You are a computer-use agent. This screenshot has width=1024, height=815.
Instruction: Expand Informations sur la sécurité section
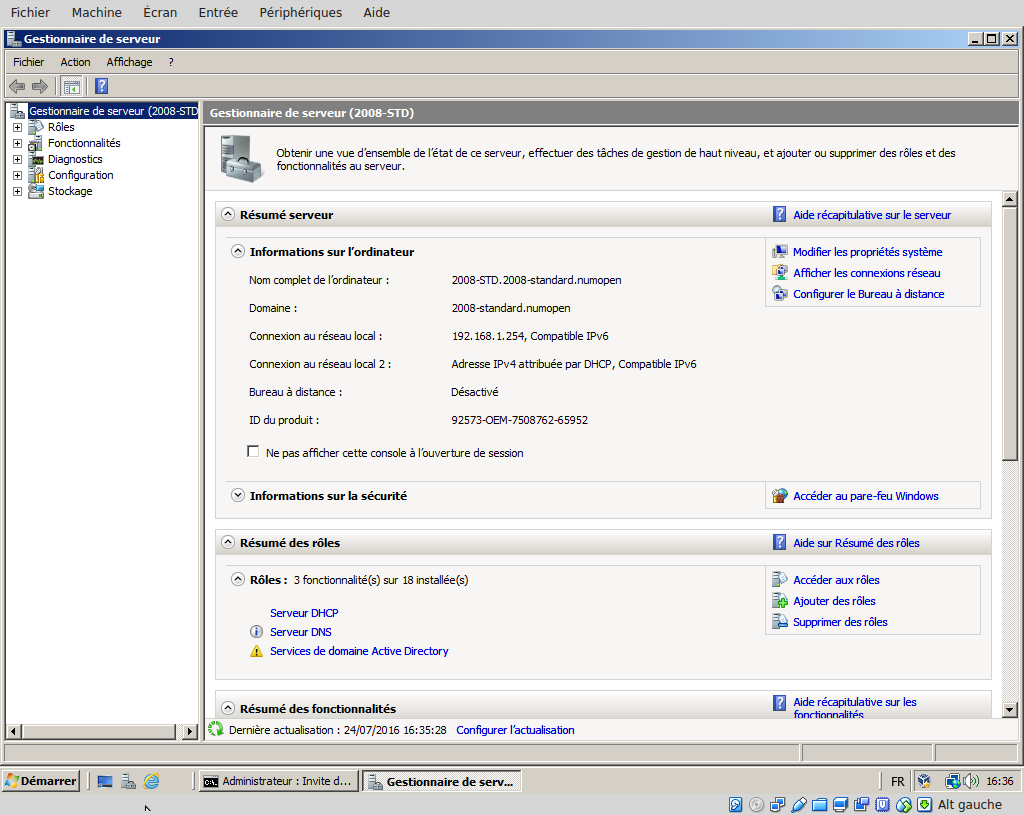(238, 495)
